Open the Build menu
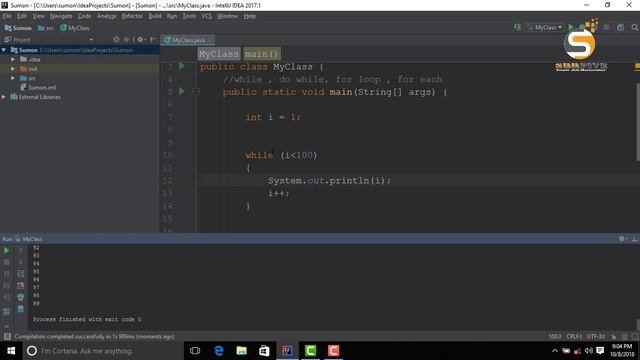 (x=155, y=16)
